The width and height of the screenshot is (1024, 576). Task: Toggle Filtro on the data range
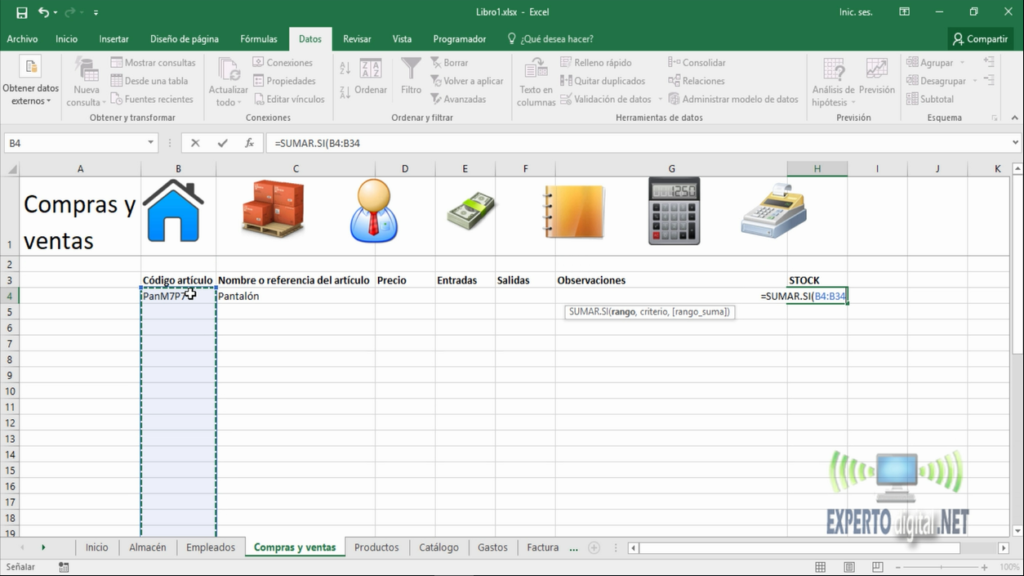pos(411,80)
